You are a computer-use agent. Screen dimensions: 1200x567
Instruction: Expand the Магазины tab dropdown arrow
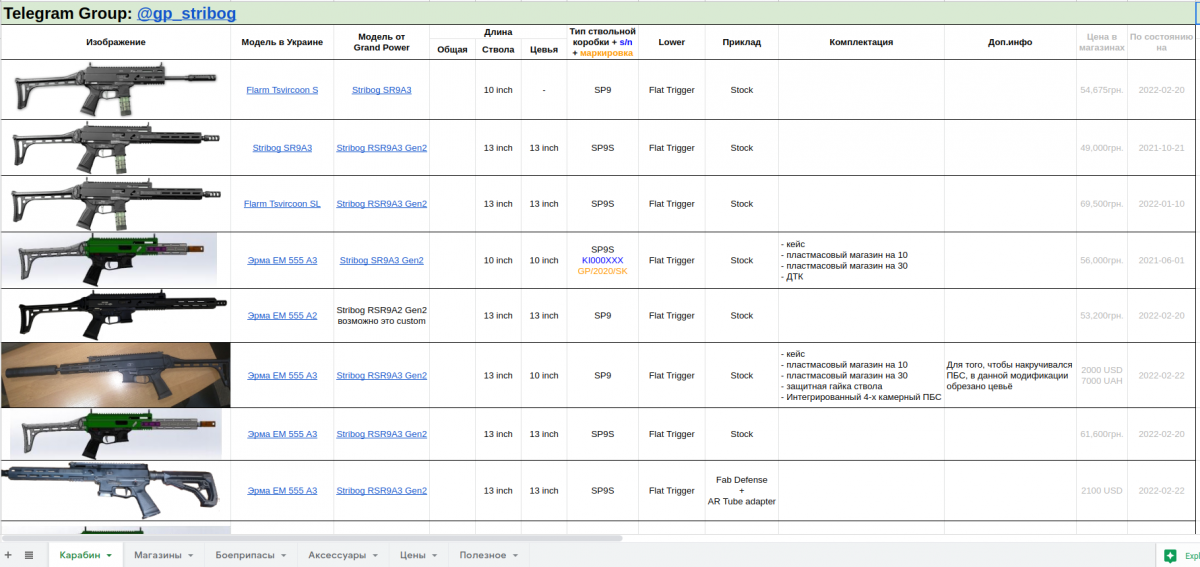(x=190, y=555)
